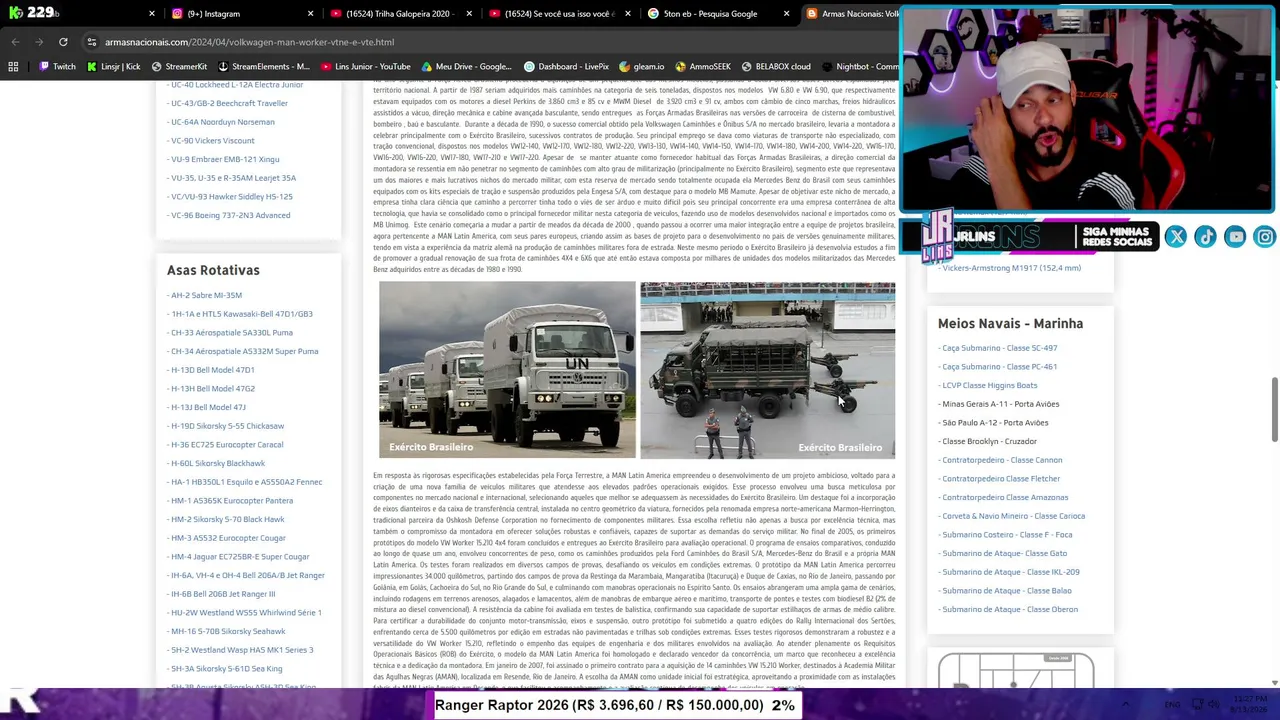Open the BELABOX cloud bookmark
The image size is (1280, 720).
[x=775, y=67]
